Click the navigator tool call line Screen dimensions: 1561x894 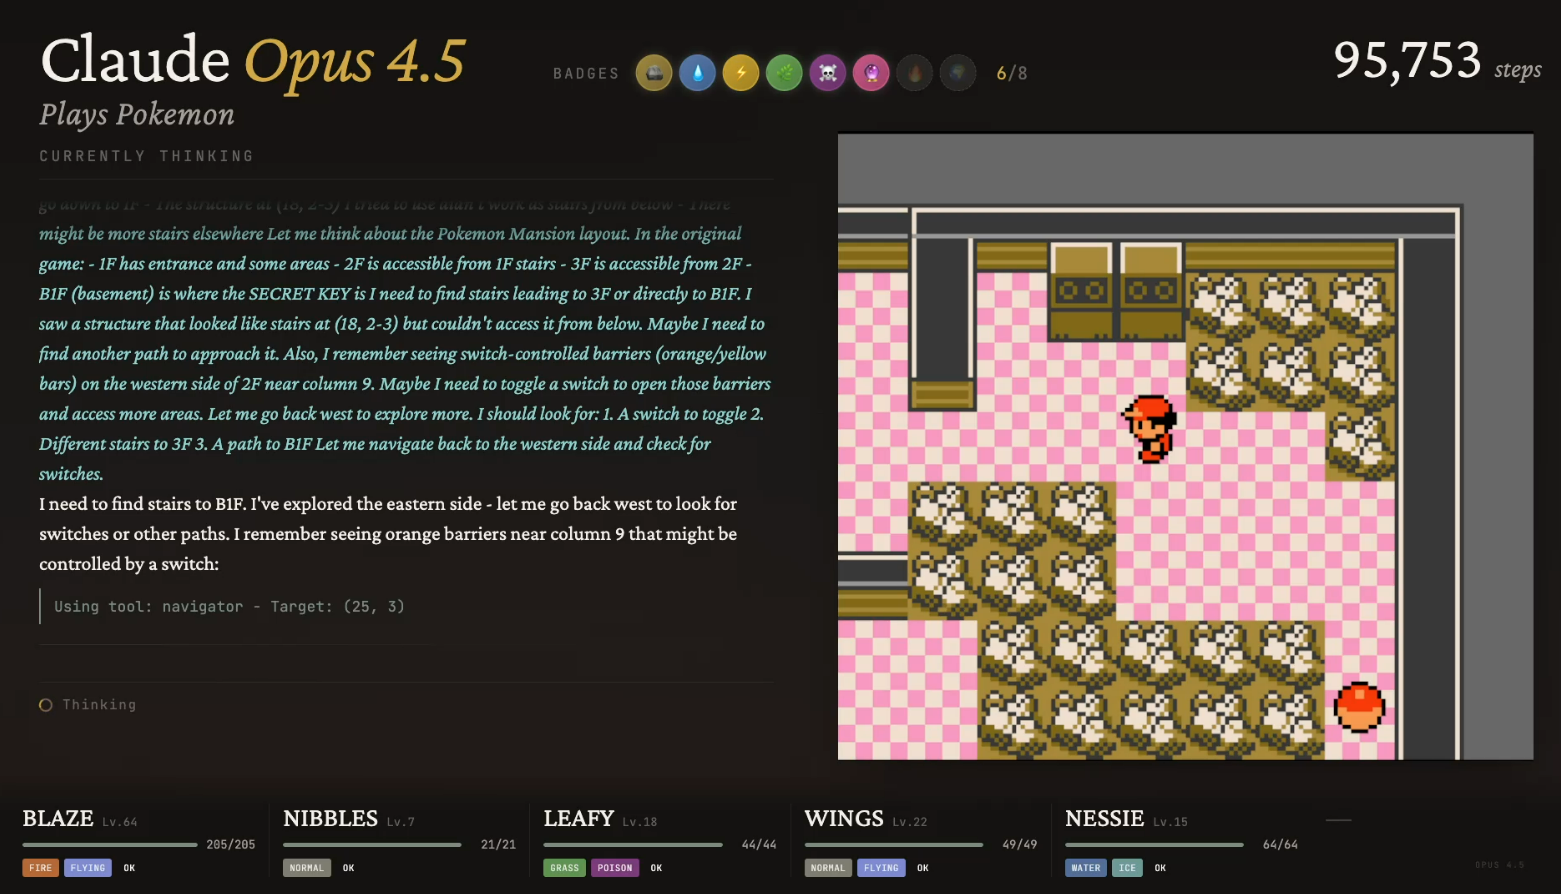pos(229,606)
